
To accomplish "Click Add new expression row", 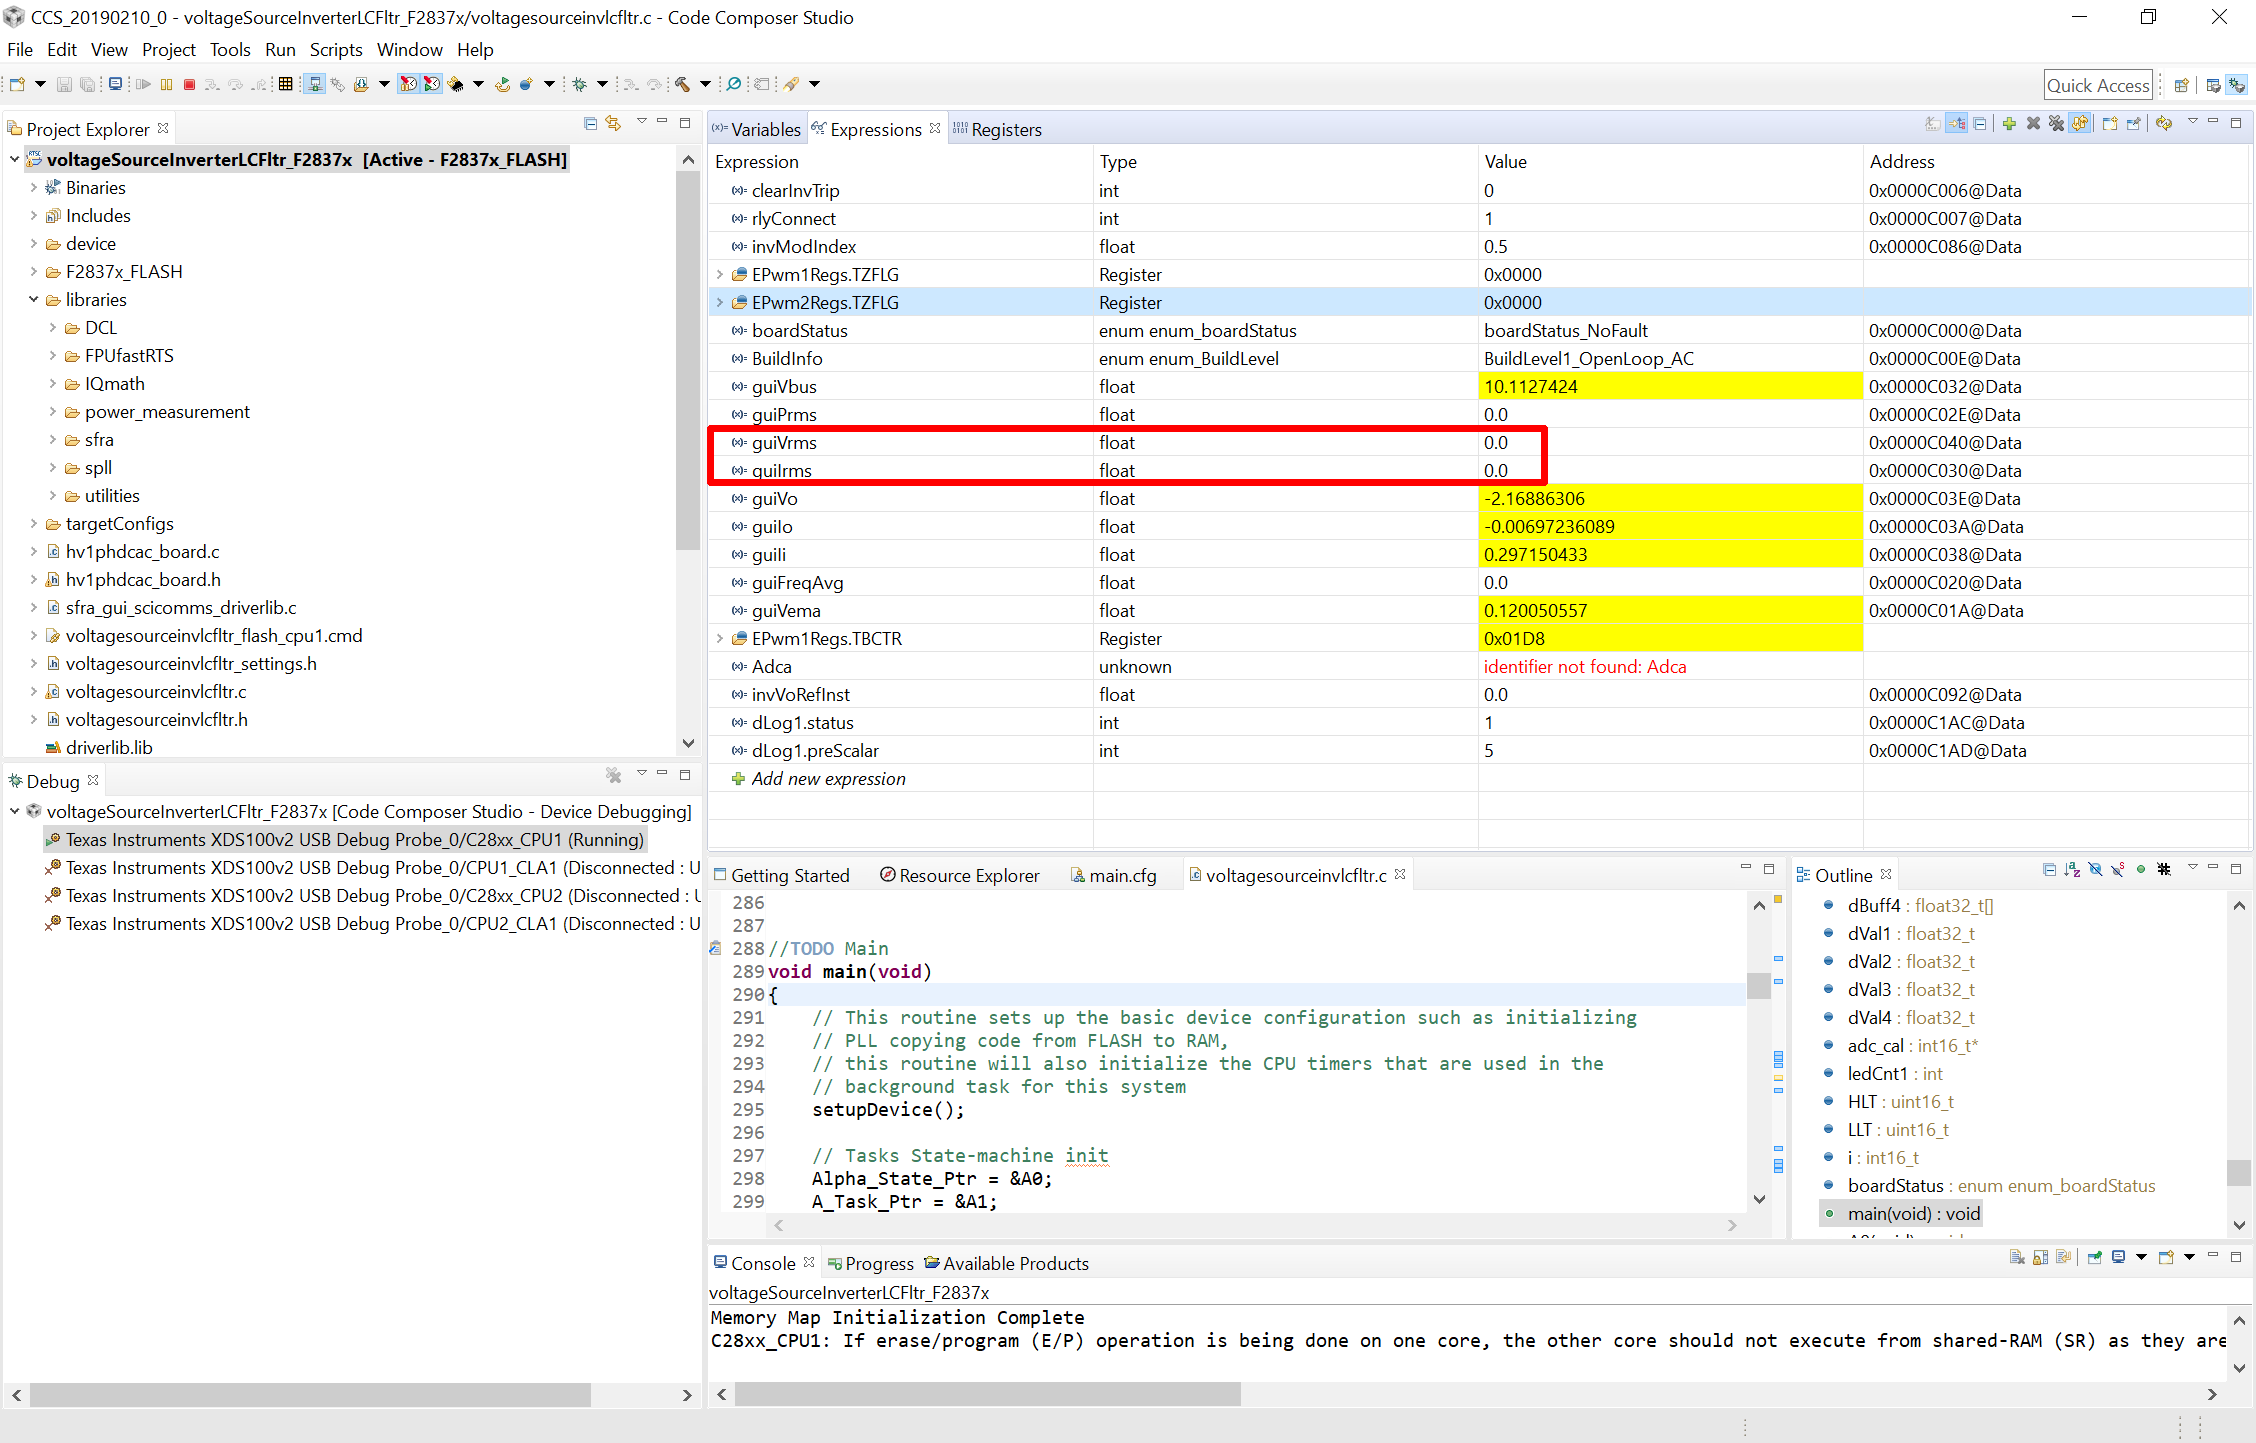I will click(828, 779).
